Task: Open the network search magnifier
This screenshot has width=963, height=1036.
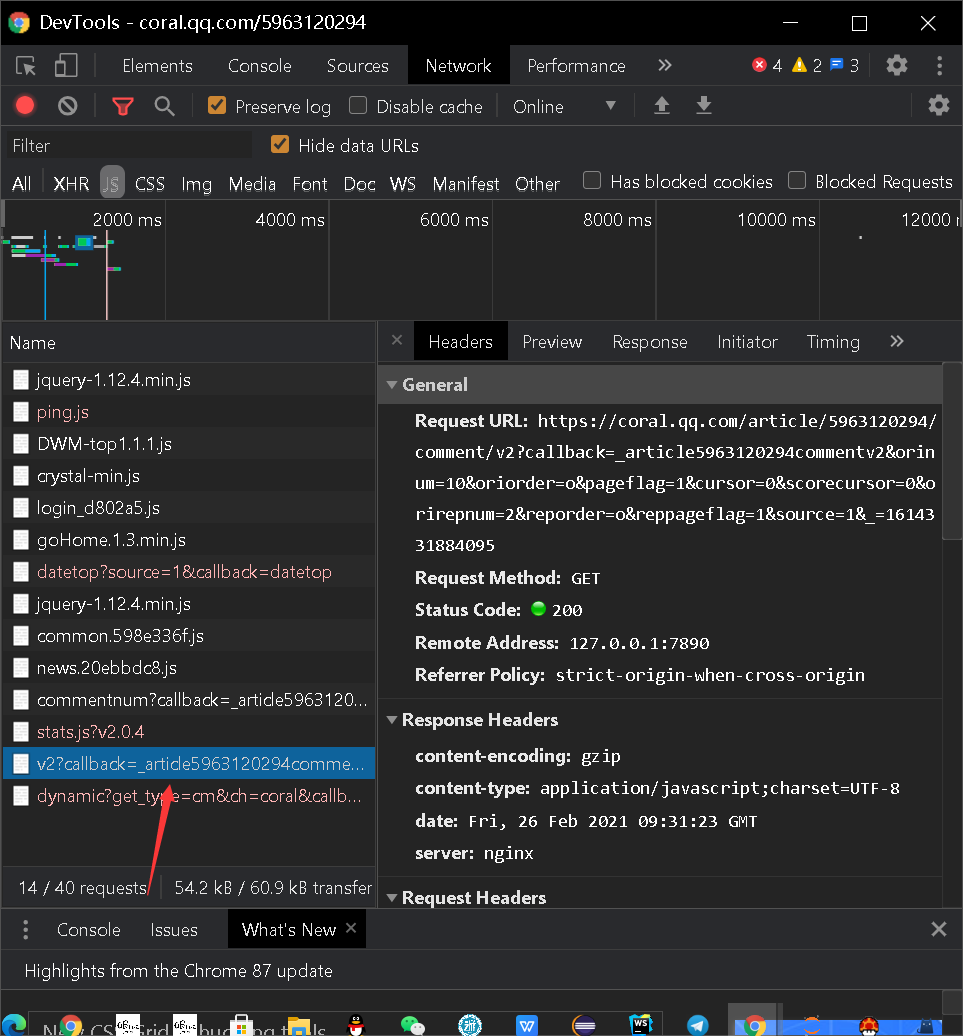Action: pos(164,106)
